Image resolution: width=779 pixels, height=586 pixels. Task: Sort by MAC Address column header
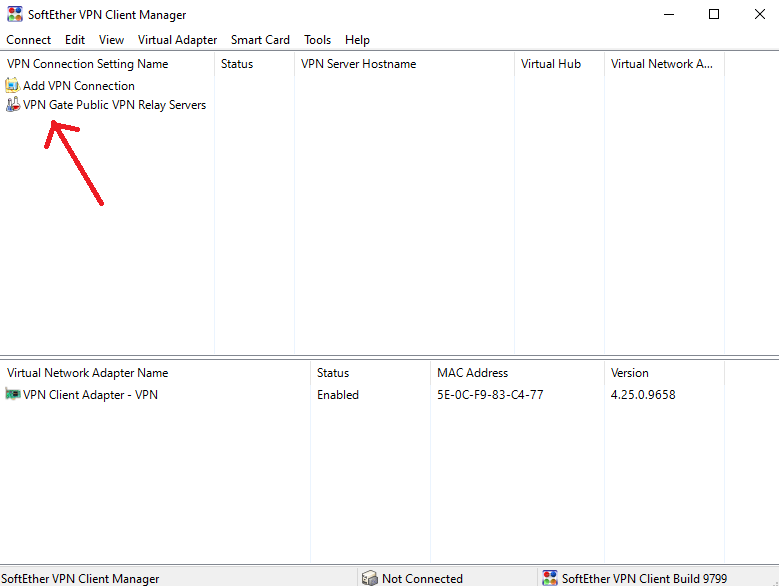pyautogui.click(x=518, y=372)
